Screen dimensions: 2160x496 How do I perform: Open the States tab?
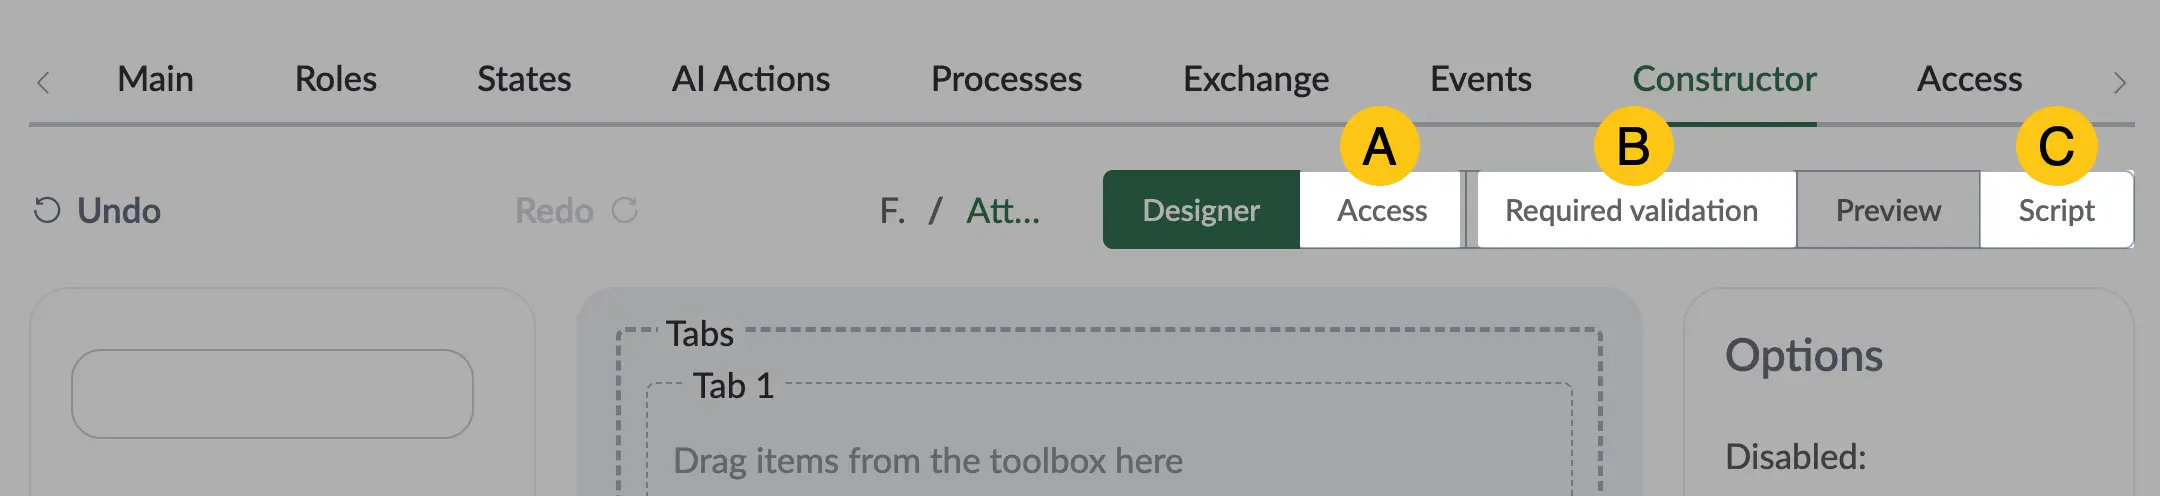pos(524,79)
